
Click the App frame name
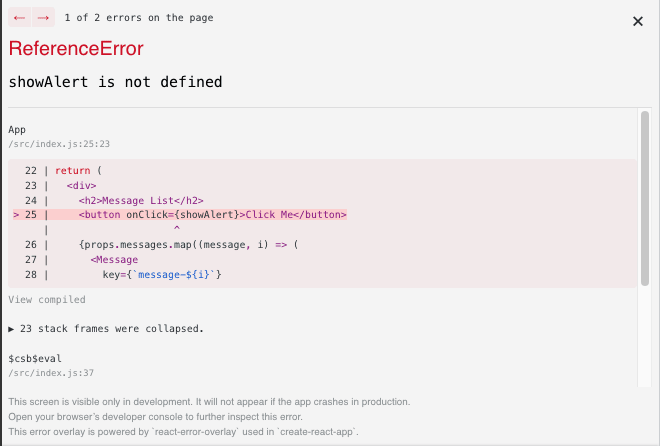click(x=17, y=130)
